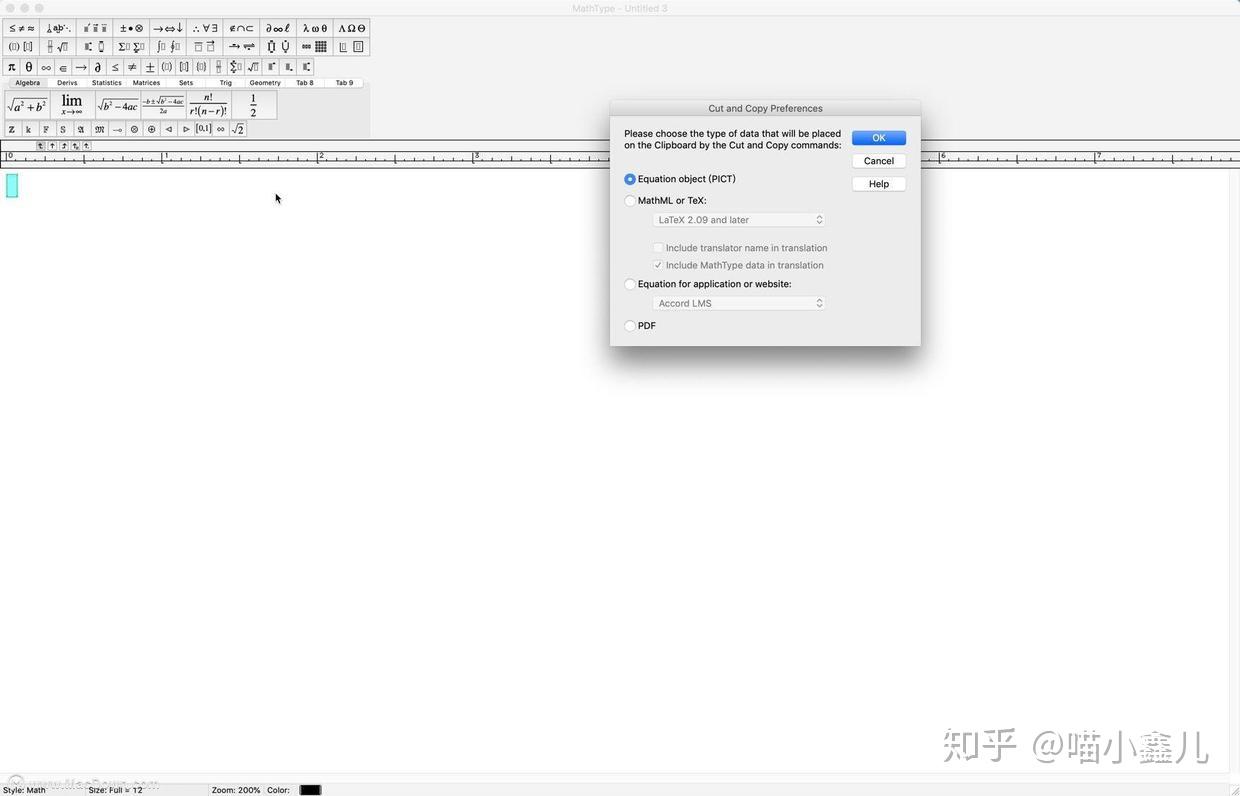The image size is (1240, 796).
Task: Open the Geometry expression tab
Action: (265, 83)
